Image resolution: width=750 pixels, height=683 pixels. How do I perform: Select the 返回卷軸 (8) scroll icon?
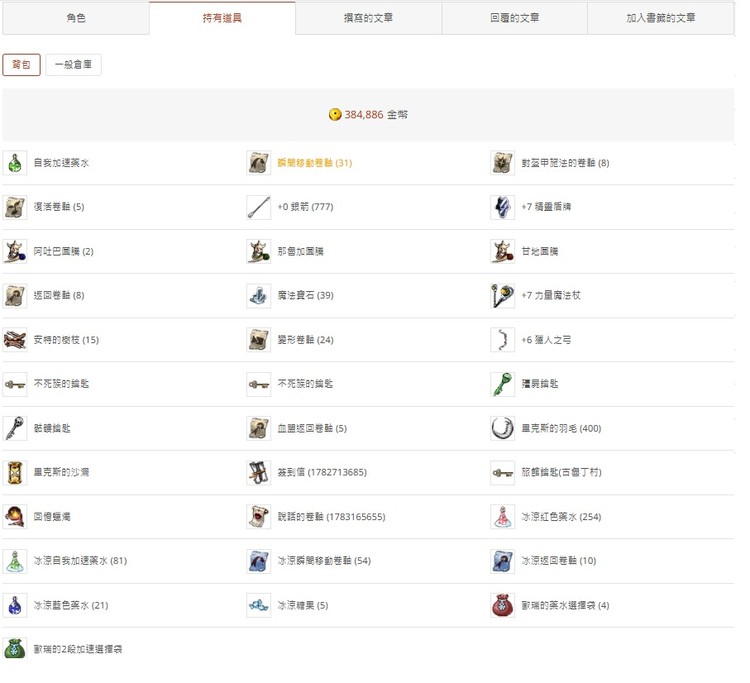pos(15,296)
